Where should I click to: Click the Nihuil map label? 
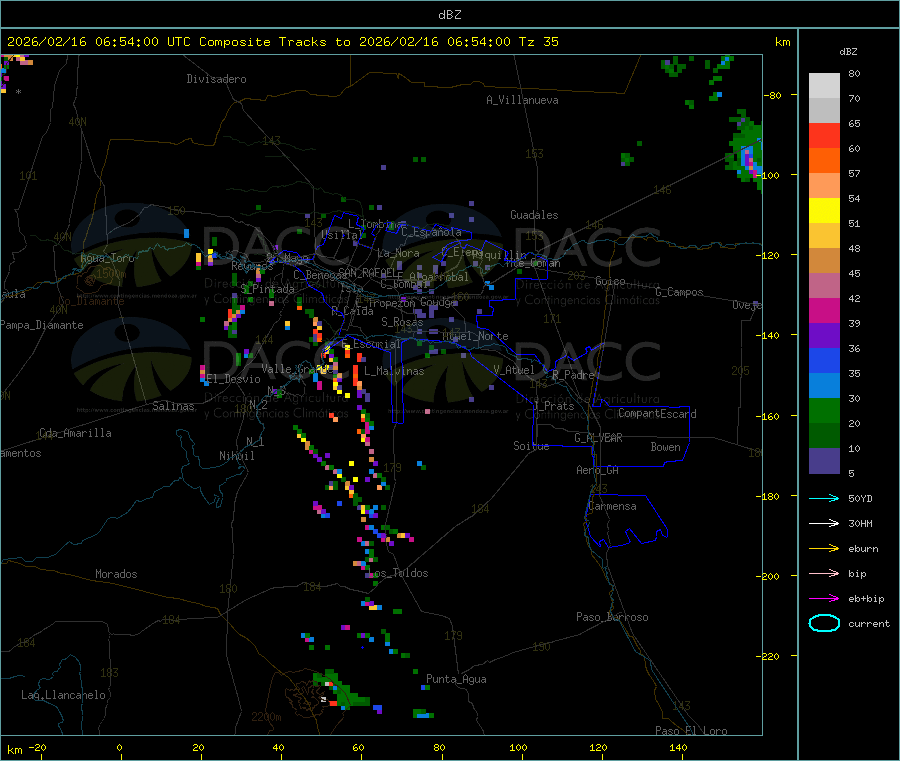(236, 456)
